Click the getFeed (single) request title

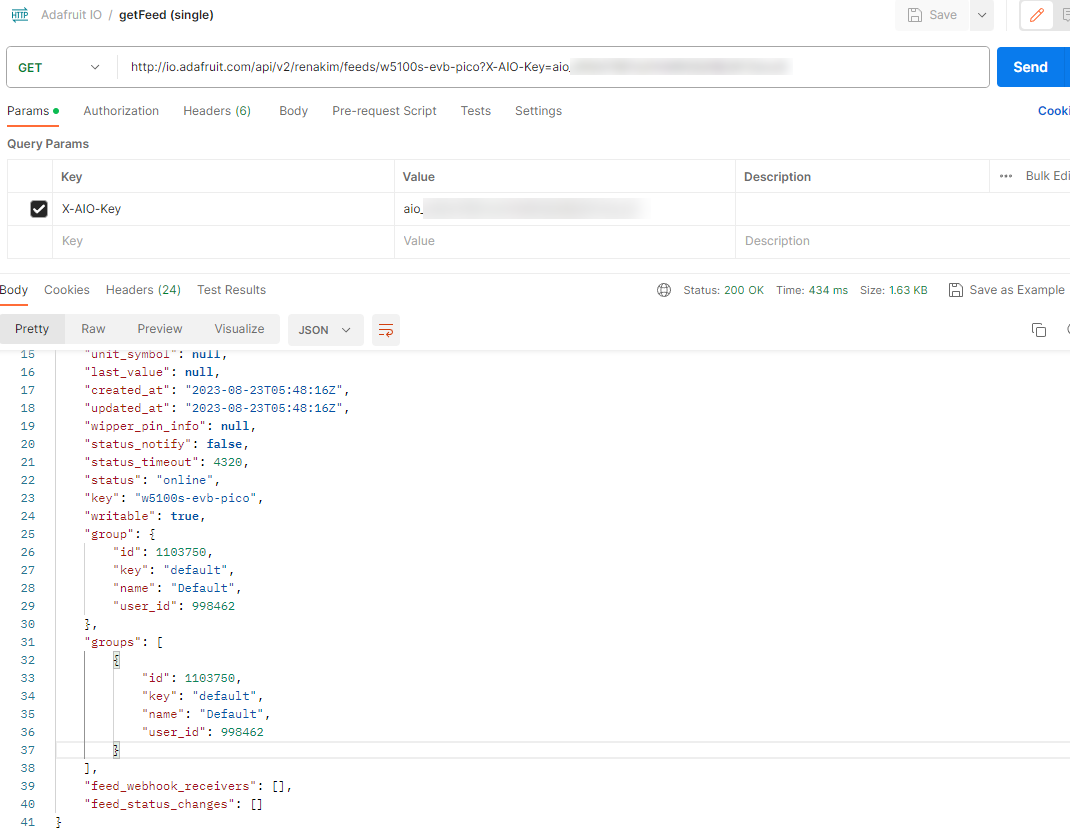point(167,15)
